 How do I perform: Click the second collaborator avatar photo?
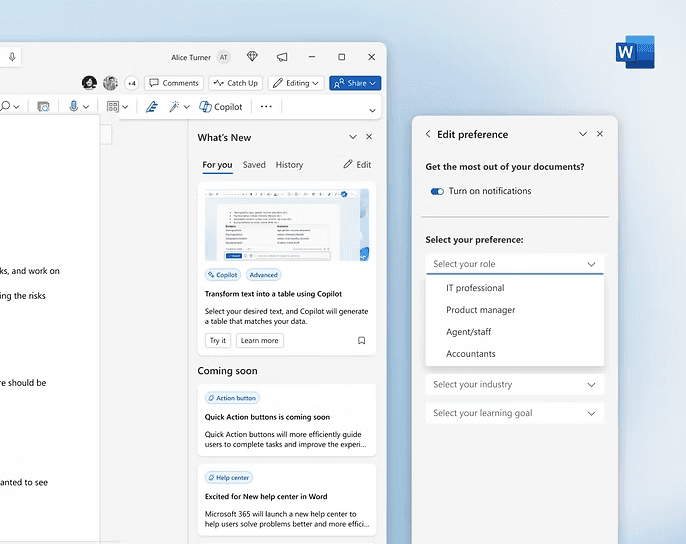pyautogui.click(x=110, y=83)
